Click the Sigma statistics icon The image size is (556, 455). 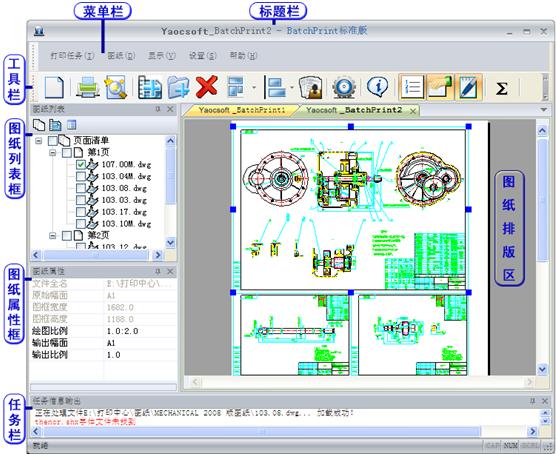[x=502, y=88]
